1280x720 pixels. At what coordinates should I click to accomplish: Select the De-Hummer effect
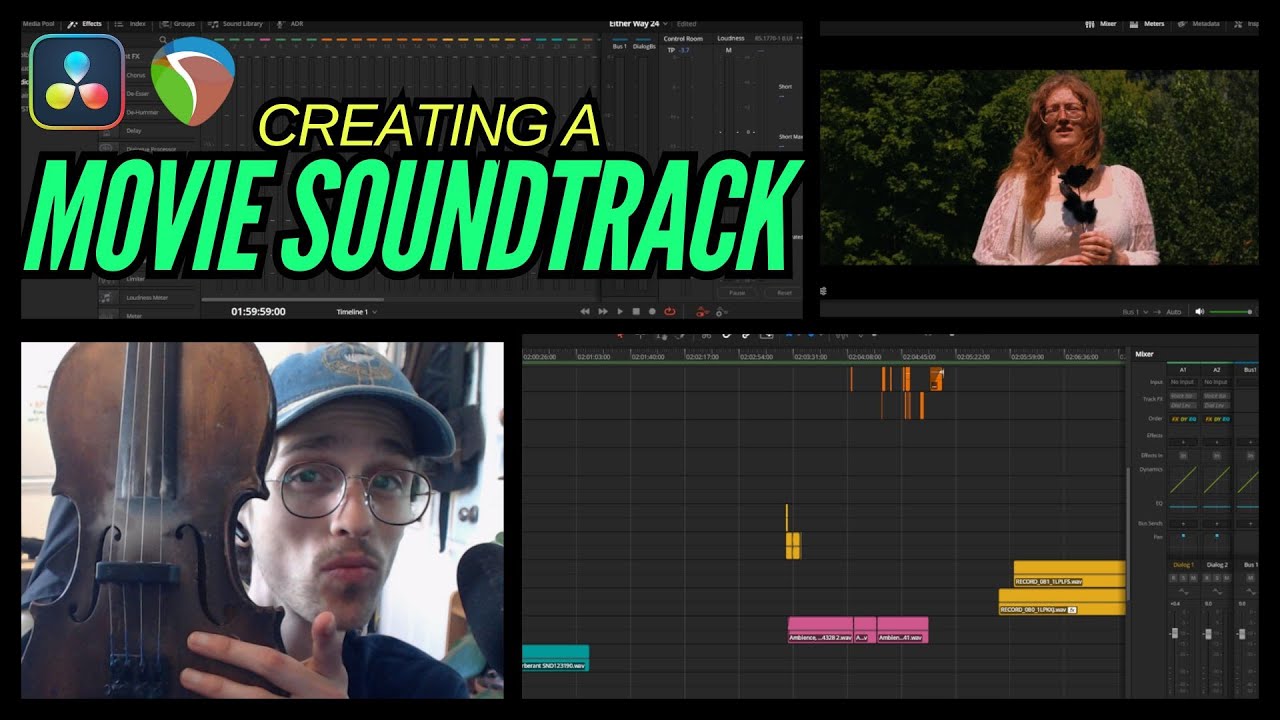[x=141, y=112]
